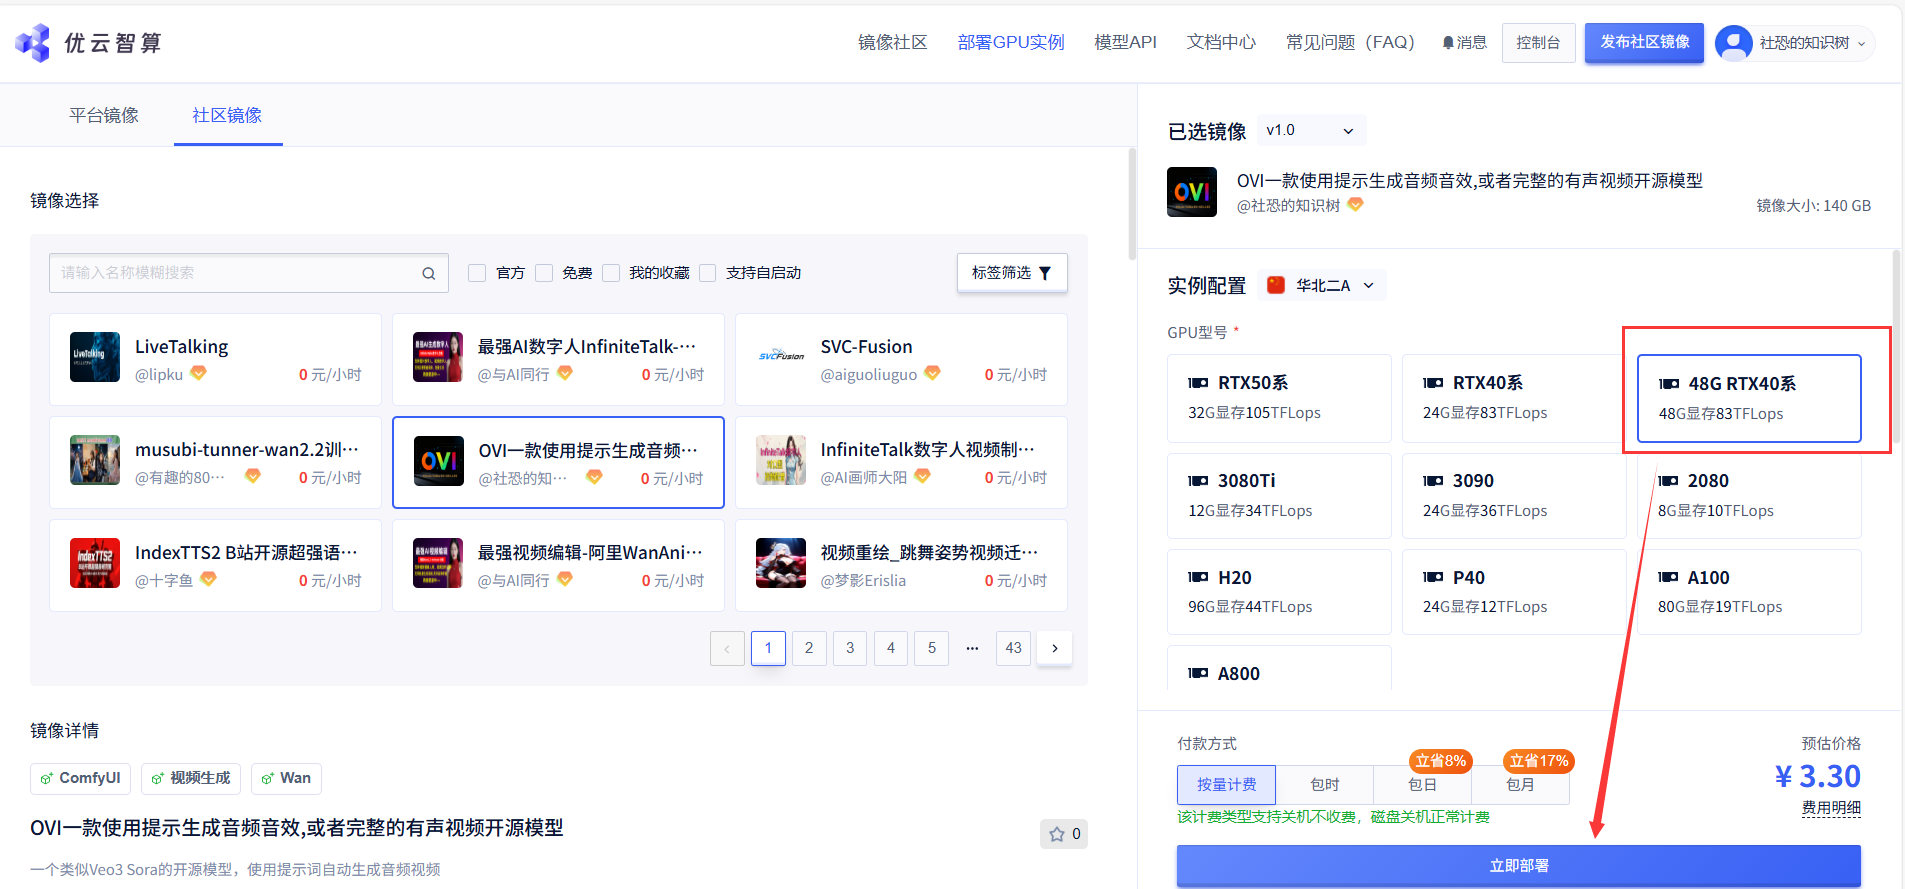This screenshot has height=889, width=1905.
Task: Toggle the 我的收藏 checkbox
Action: point(611,273)
